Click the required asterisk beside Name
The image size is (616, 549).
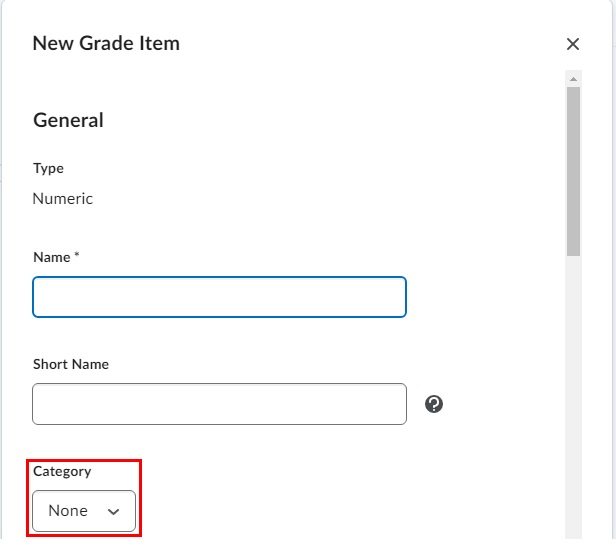[77, 257]
